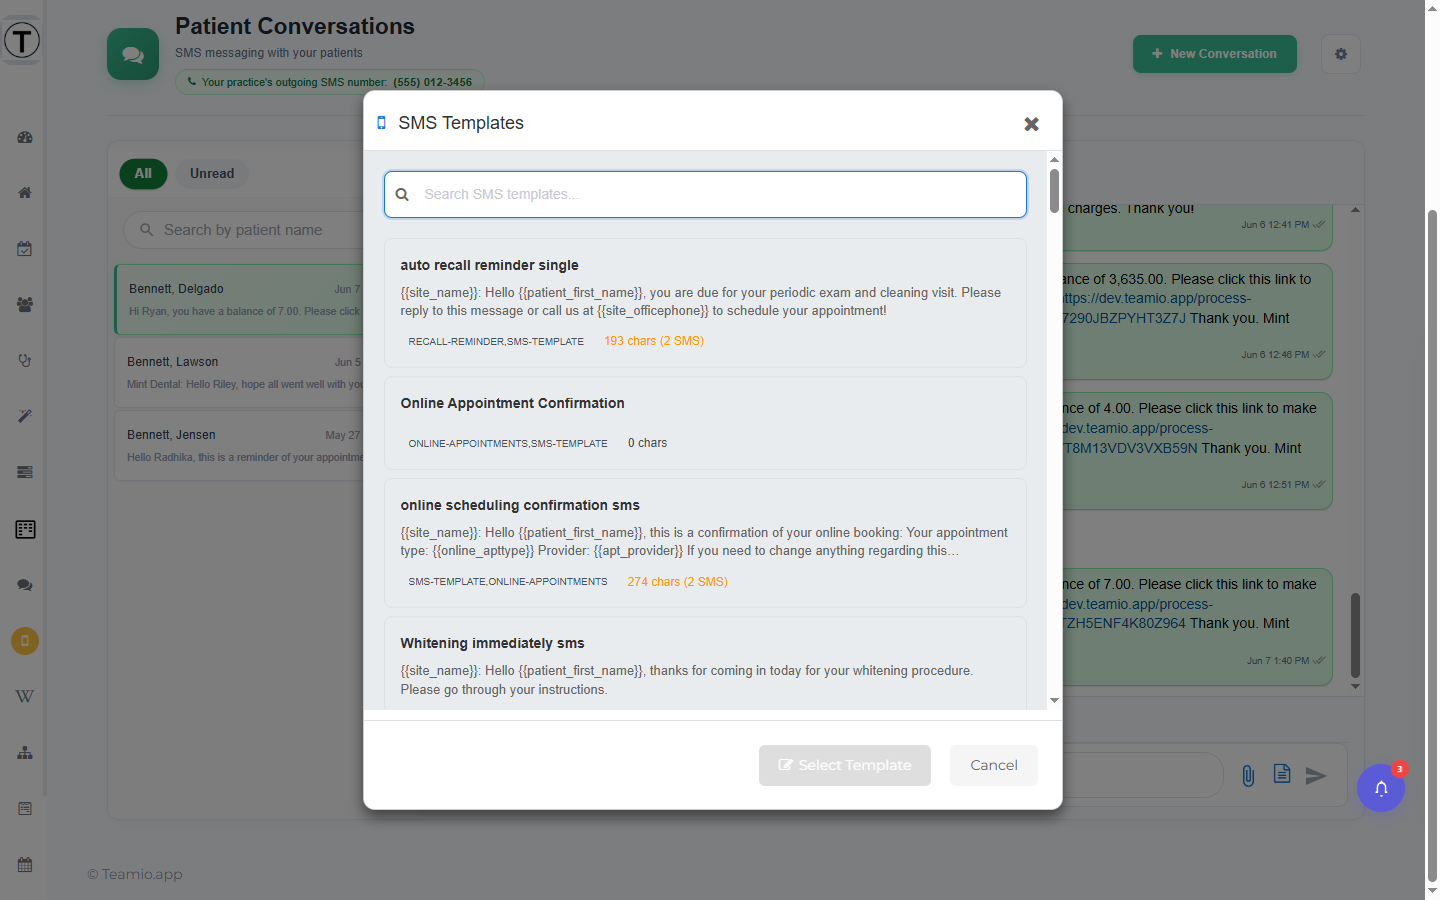Open the calendar check sidebar icon
This screenshot has width=1440, height=900.
(x=25, y=249)
